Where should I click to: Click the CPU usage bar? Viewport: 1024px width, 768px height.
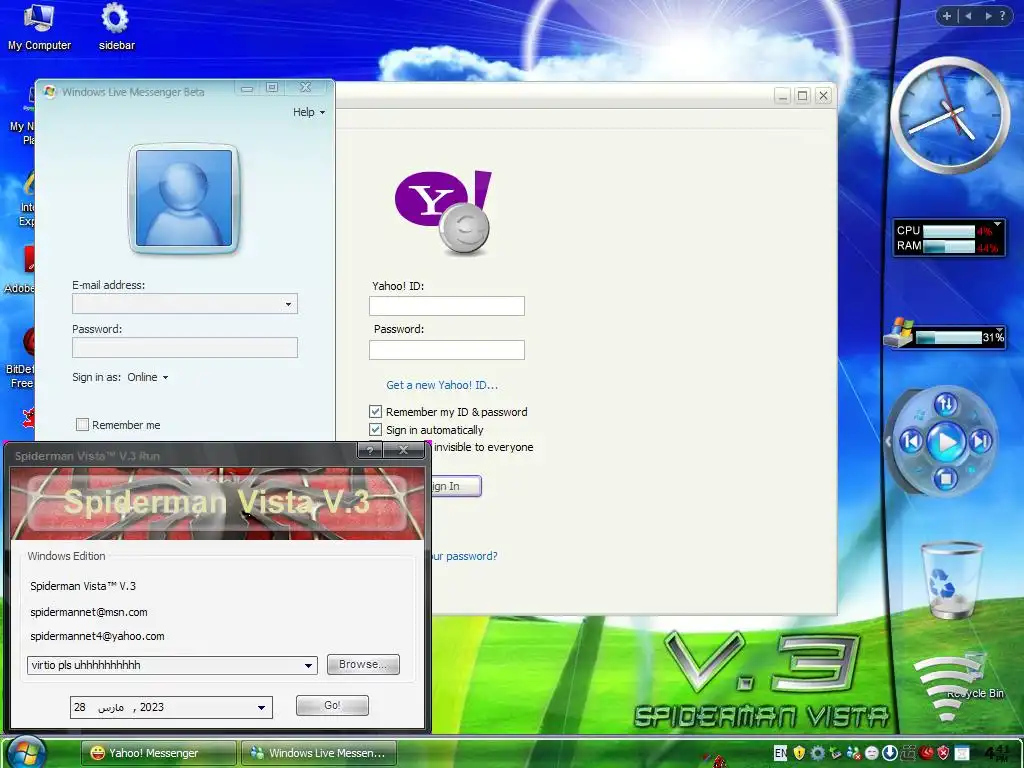(x=949, y=231)
